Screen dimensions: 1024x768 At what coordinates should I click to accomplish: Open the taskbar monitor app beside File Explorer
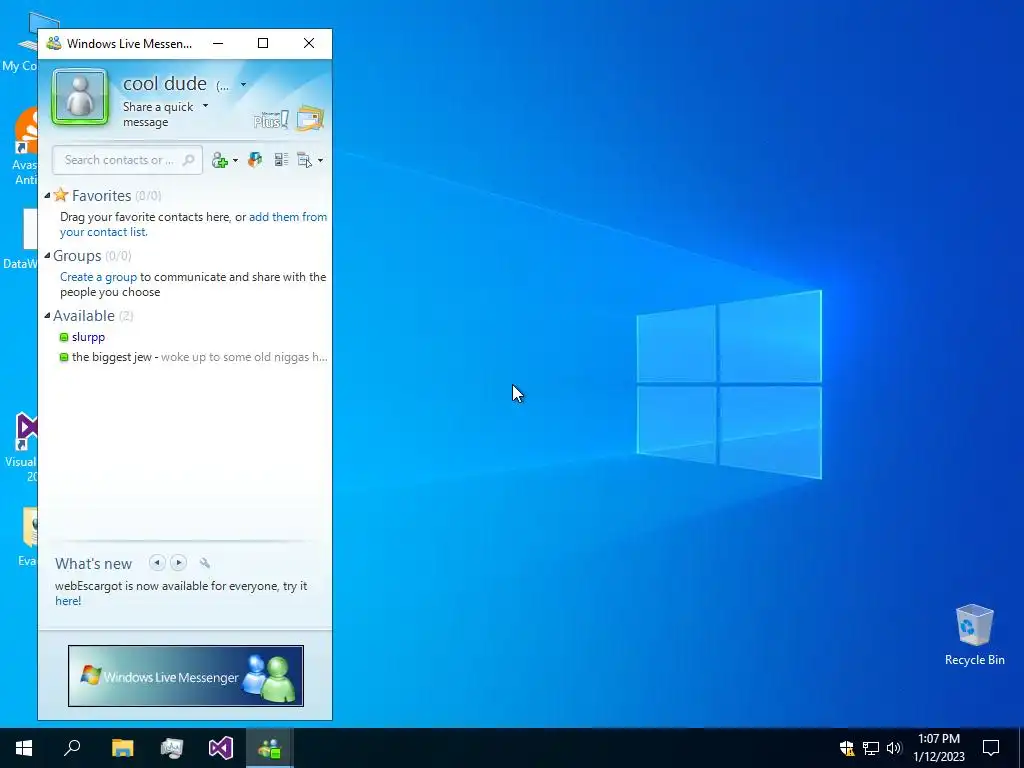pyautogui.click(x=172, y=748)
